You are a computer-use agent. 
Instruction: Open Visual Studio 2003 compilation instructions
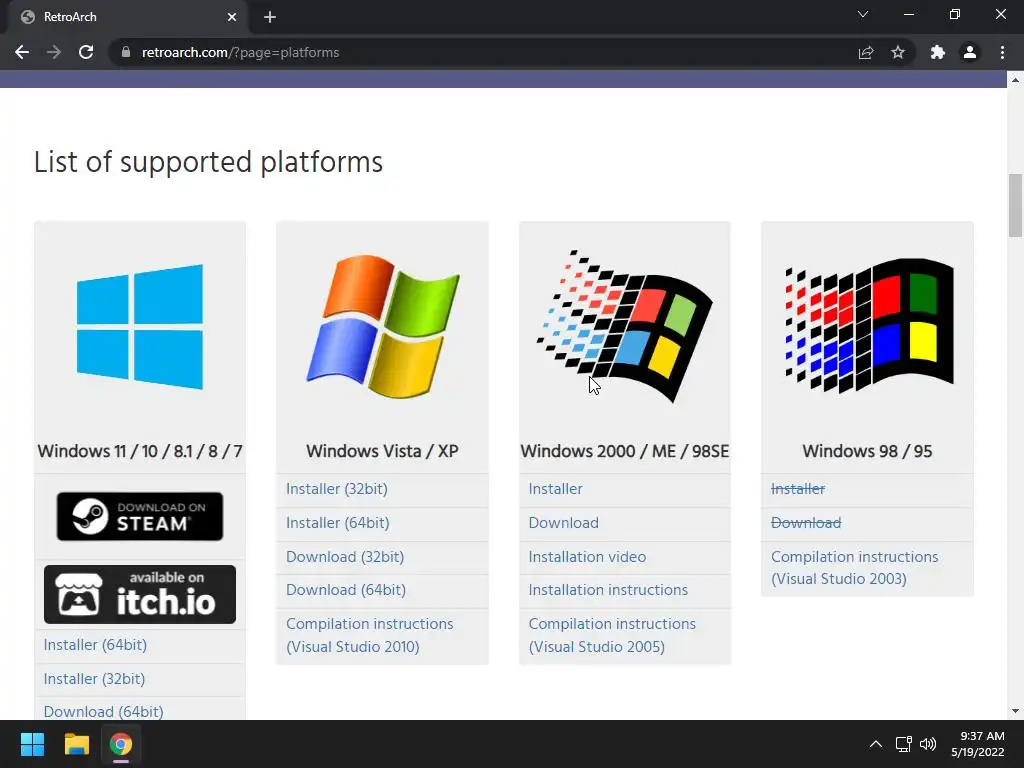tap(855, 568)
